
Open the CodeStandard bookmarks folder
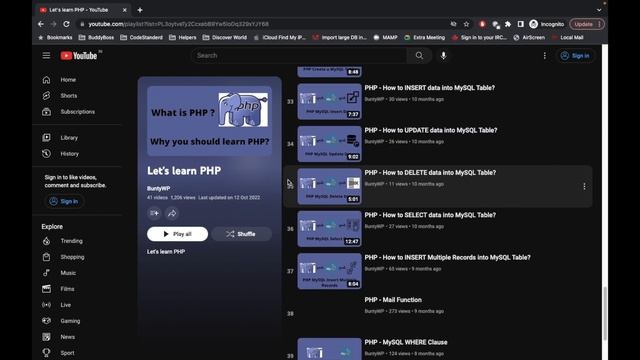click(142, 38)
